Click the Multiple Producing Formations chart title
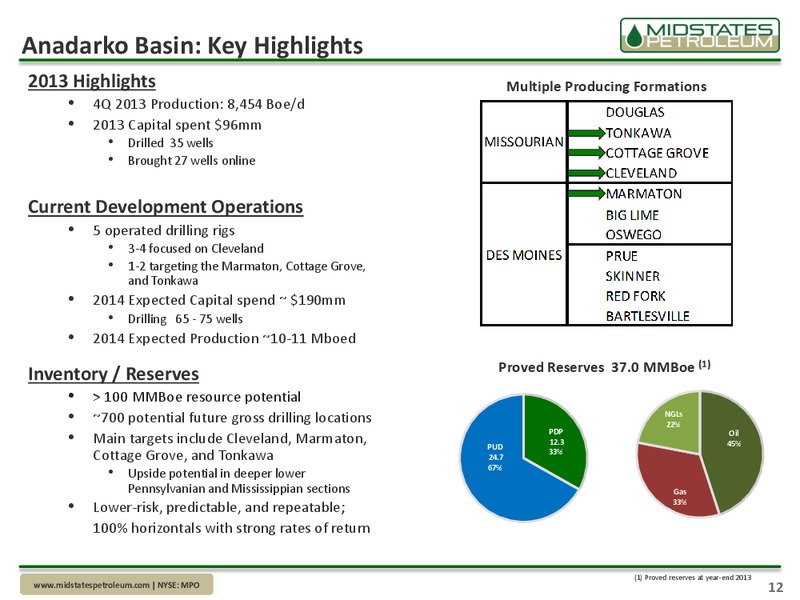 [x=606, y=87]
